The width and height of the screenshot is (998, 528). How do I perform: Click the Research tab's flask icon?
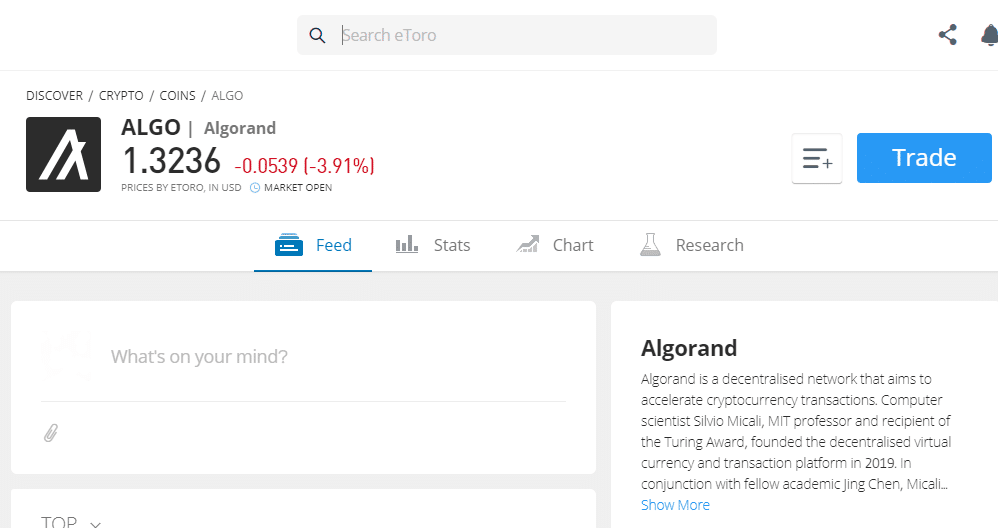click(x=650, y=245)
